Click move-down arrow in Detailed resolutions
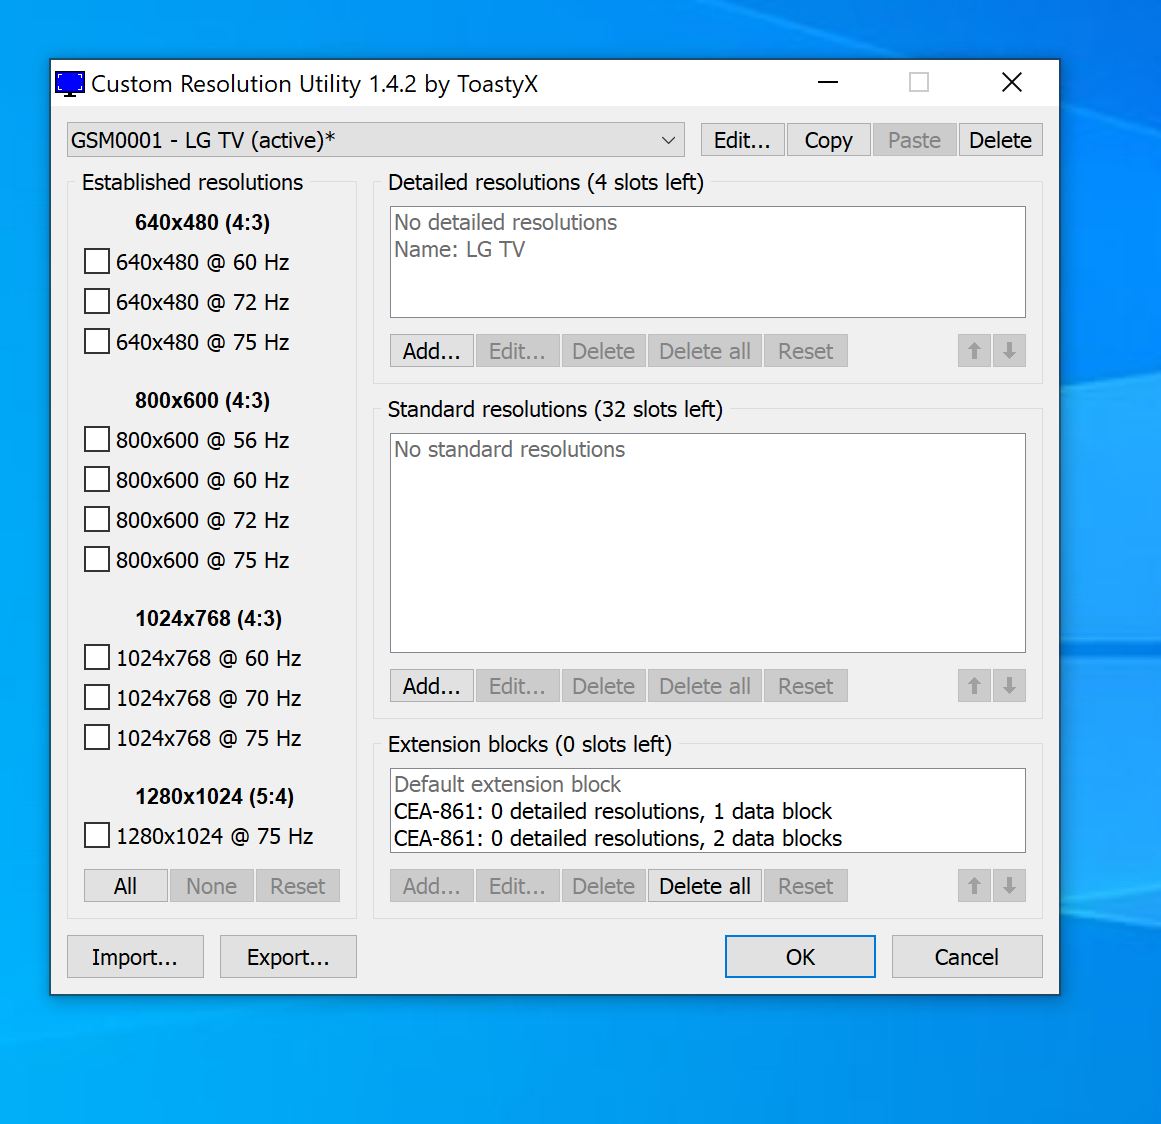 (x=1010, y=351)
